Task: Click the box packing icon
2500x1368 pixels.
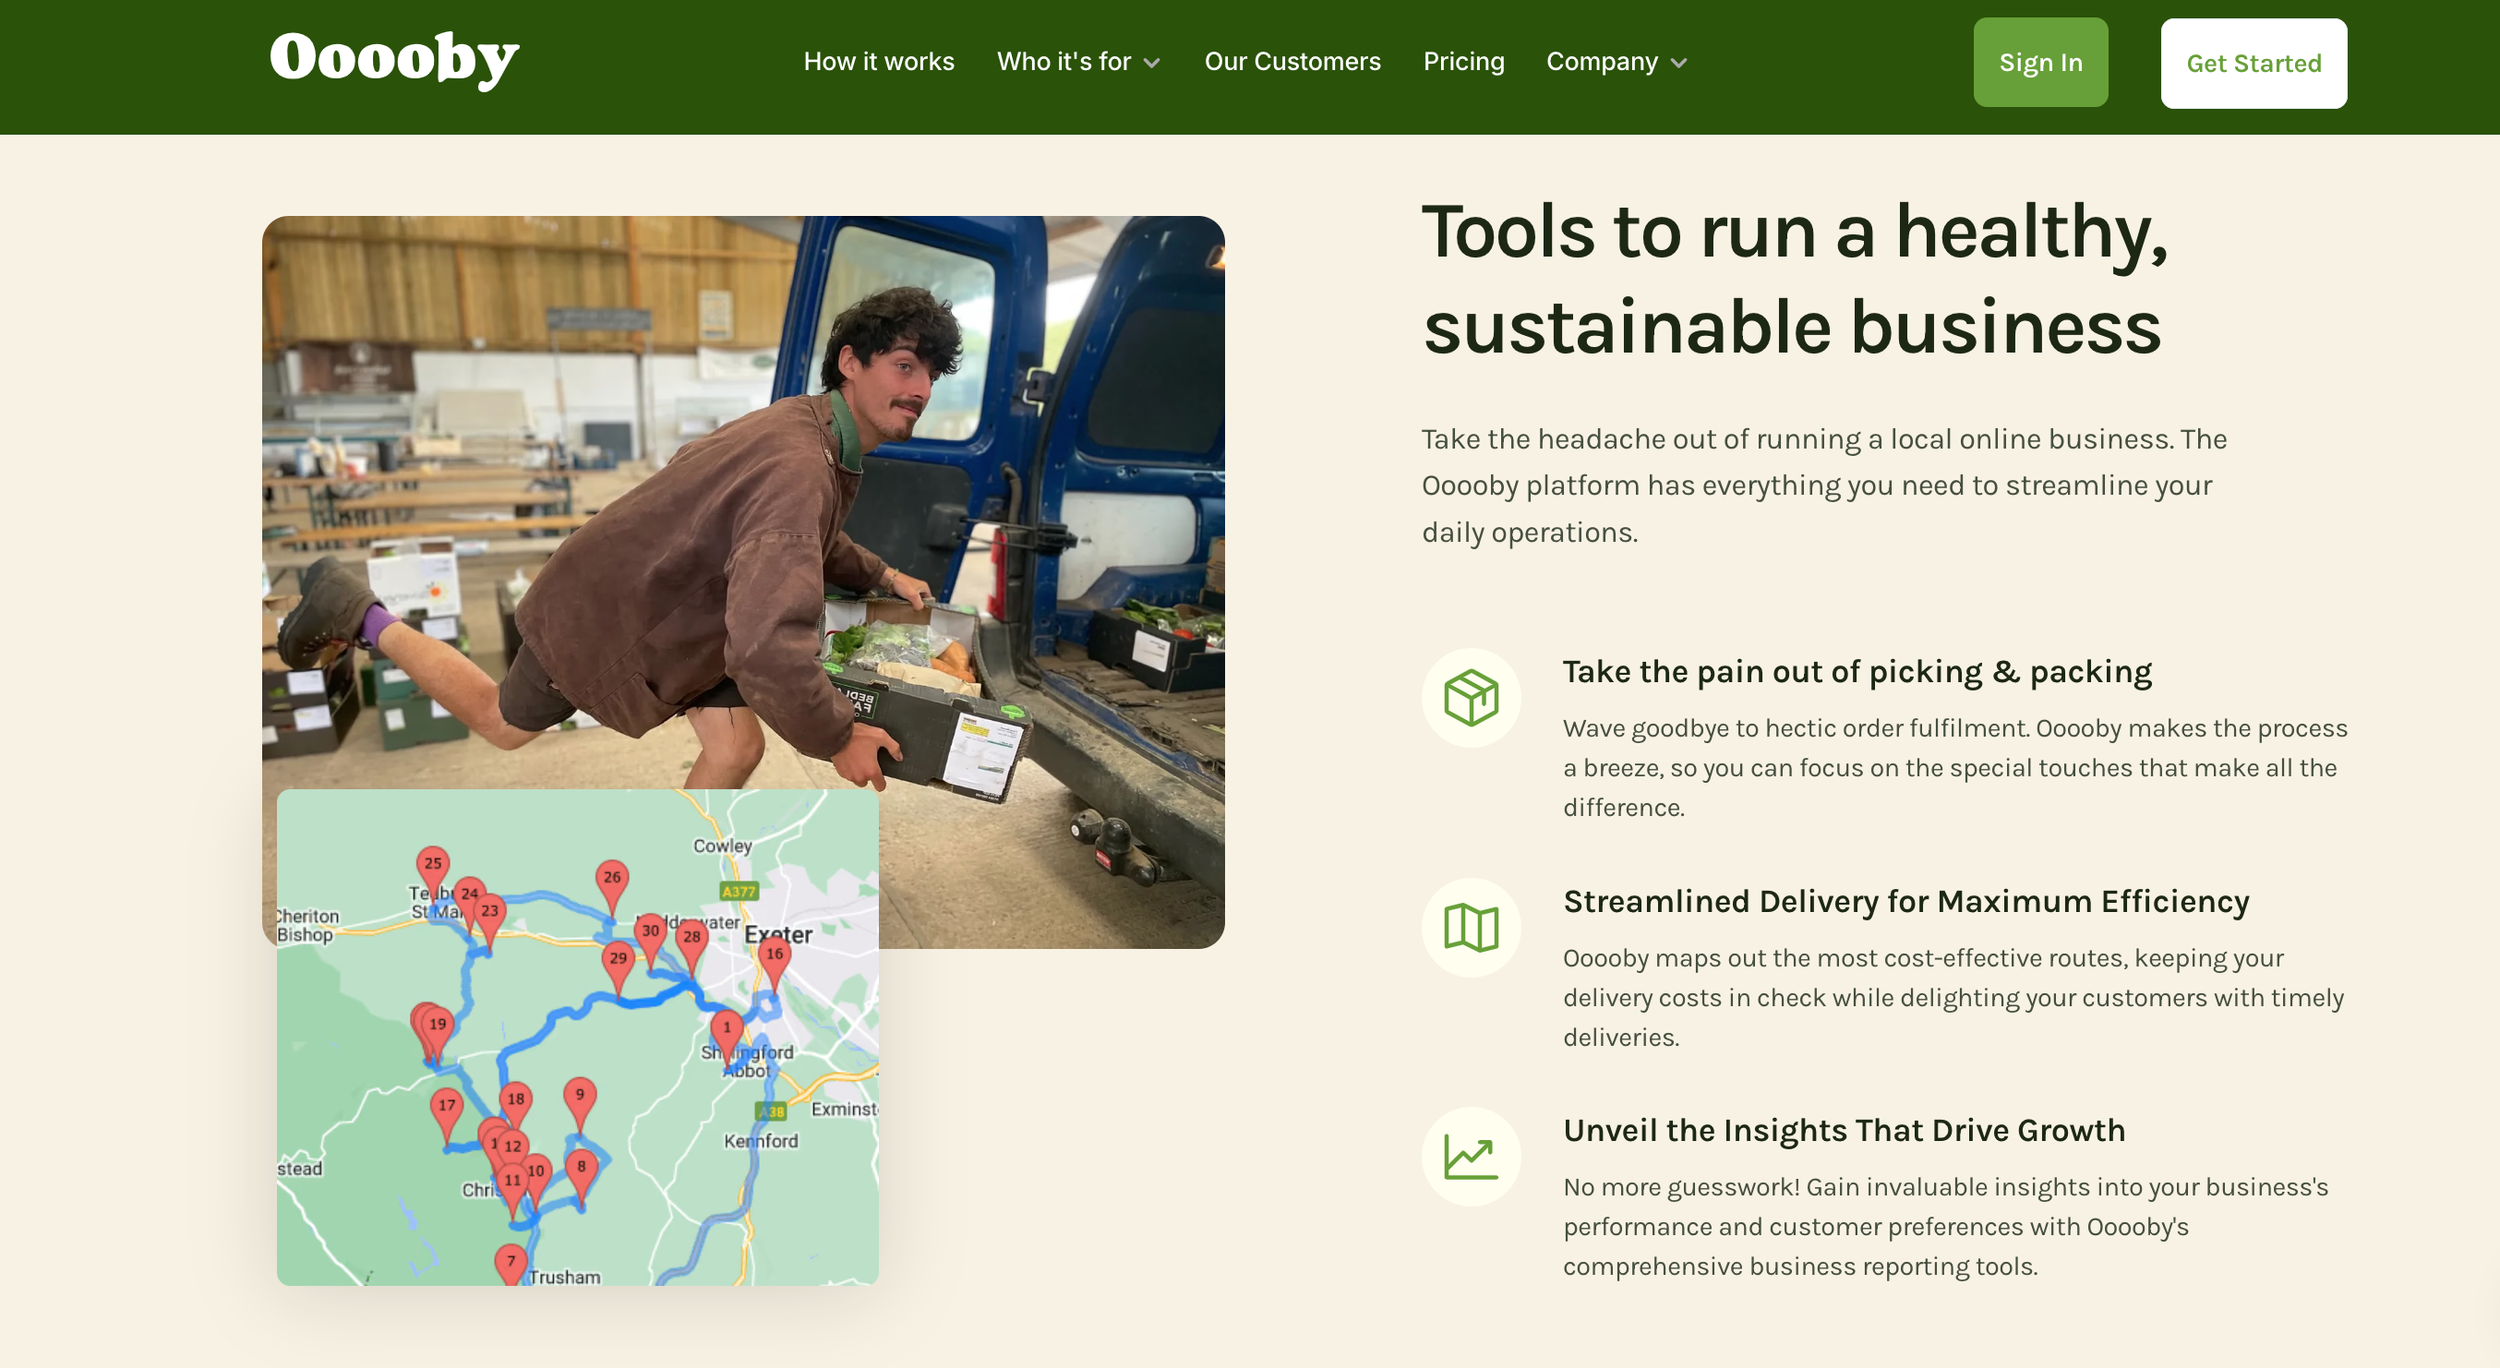Action: click(1471, 698)
